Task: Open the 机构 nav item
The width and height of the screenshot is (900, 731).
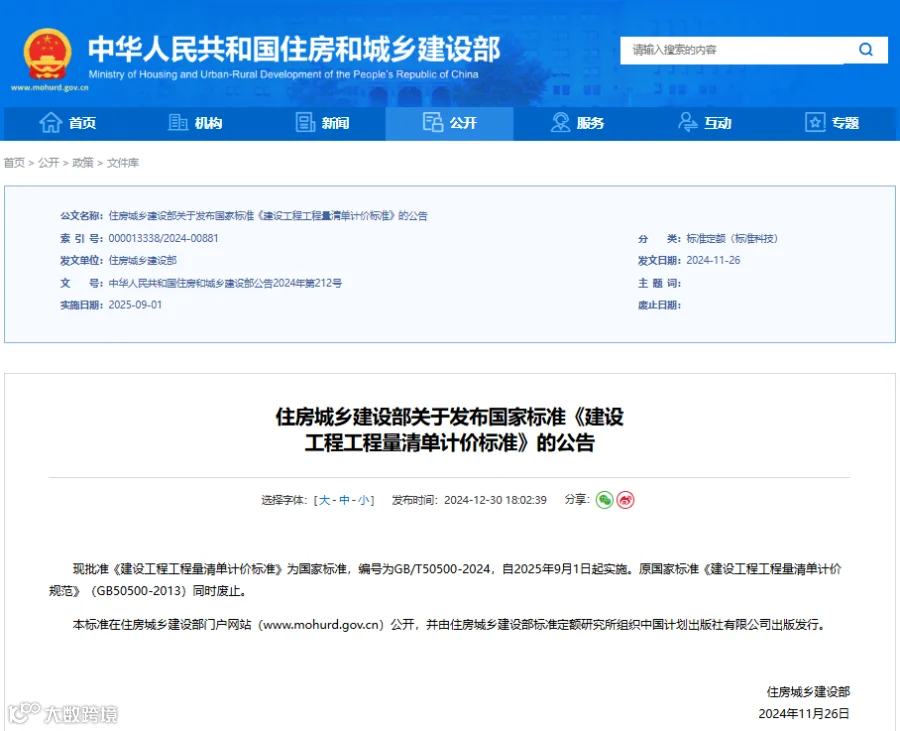Action: coord(195,123)
